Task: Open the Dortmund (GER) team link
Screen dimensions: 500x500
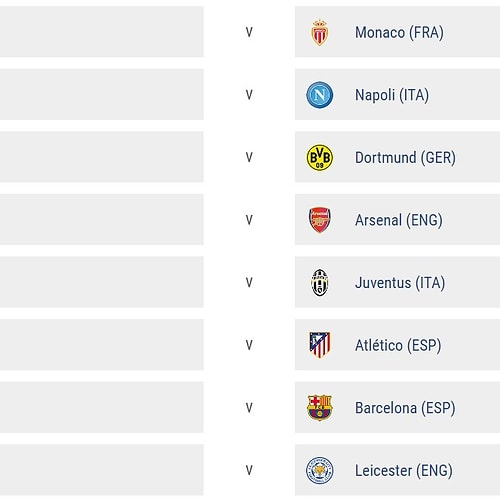Action: [x=405, y=158]
